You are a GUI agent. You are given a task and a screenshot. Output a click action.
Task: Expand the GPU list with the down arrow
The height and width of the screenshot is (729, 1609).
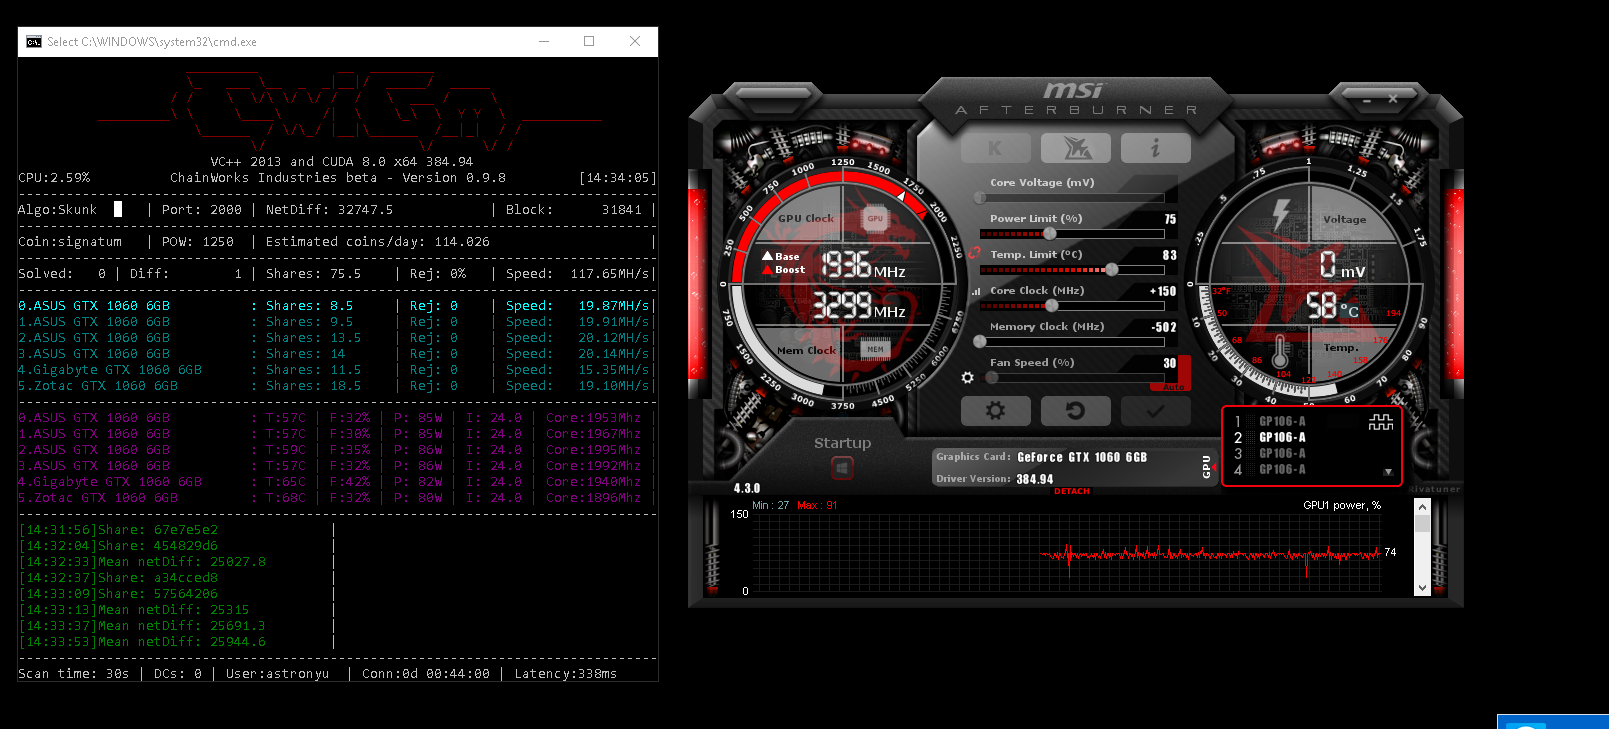tap(1388, 472)
